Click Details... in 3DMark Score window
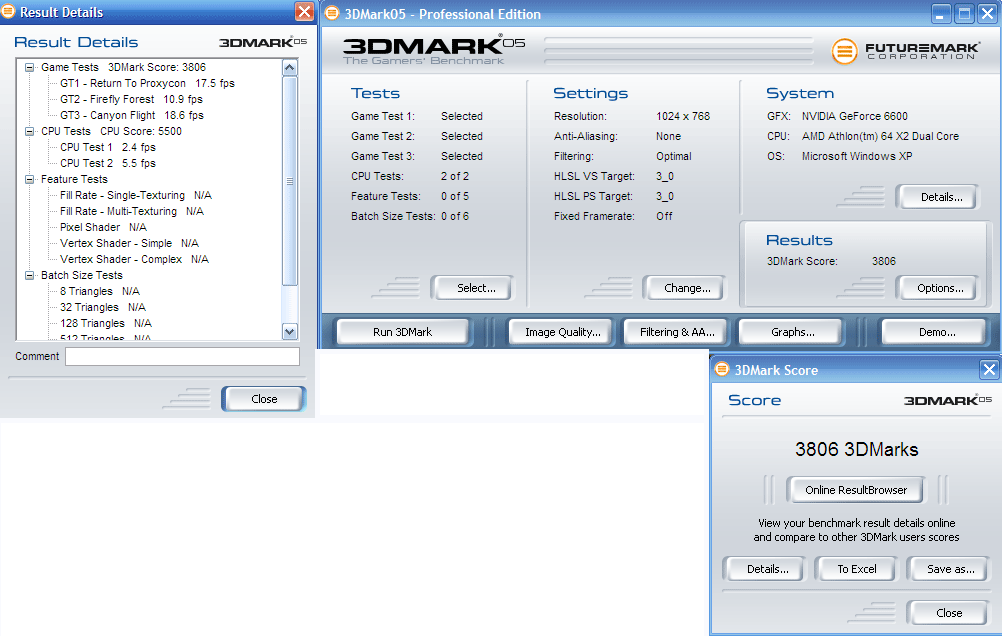The image size is (1002, 636). tap(765, 569)
